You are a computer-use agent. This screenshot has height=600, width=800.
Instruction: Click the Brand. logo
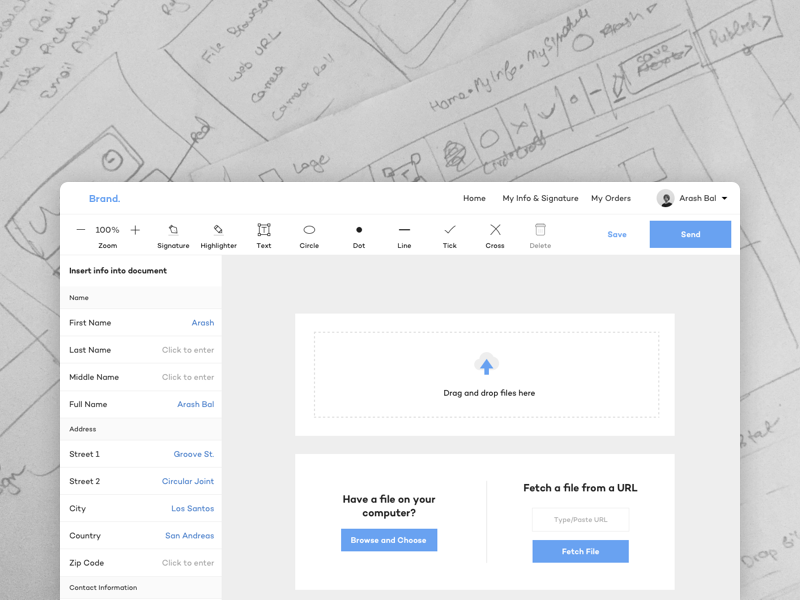(105, 198)
